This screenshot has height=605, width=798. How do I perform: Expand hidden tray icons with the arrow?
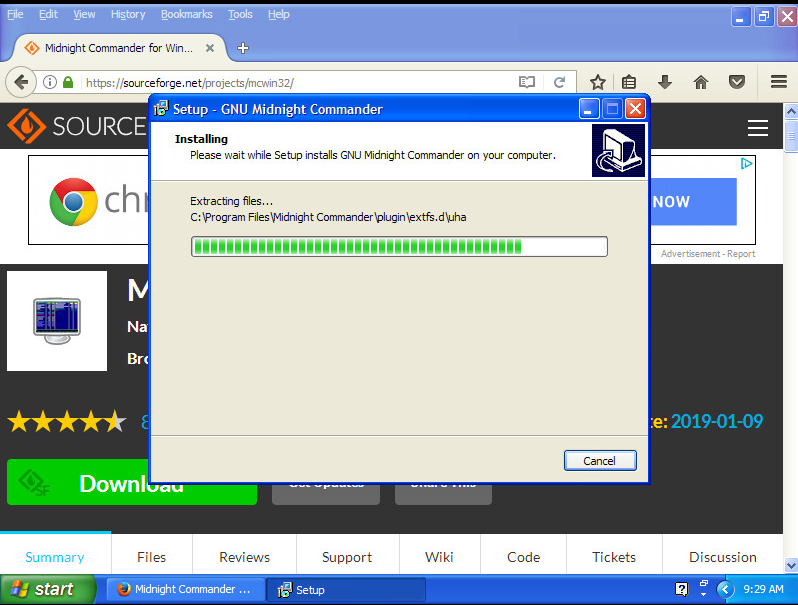pyautogui.click(x=725, y=589)
